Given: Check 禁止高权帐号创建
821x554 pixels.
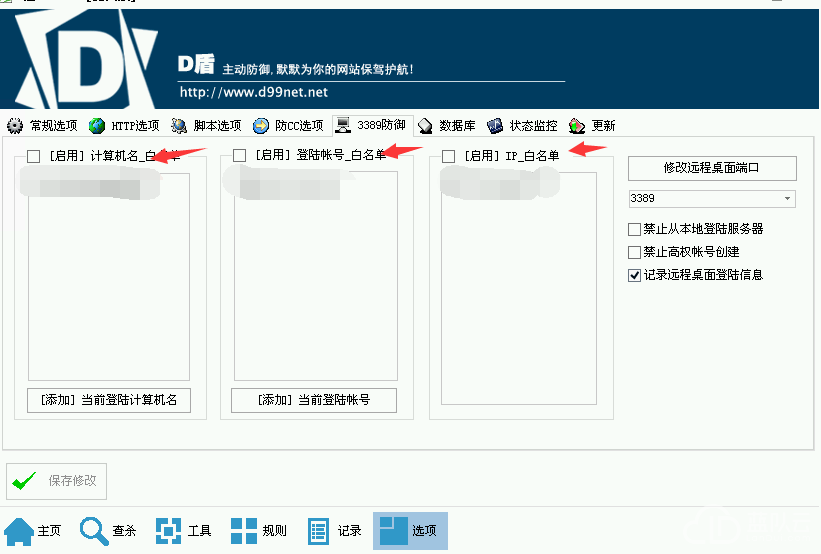Looking at the screenshot, I should (x=634, y=252).
